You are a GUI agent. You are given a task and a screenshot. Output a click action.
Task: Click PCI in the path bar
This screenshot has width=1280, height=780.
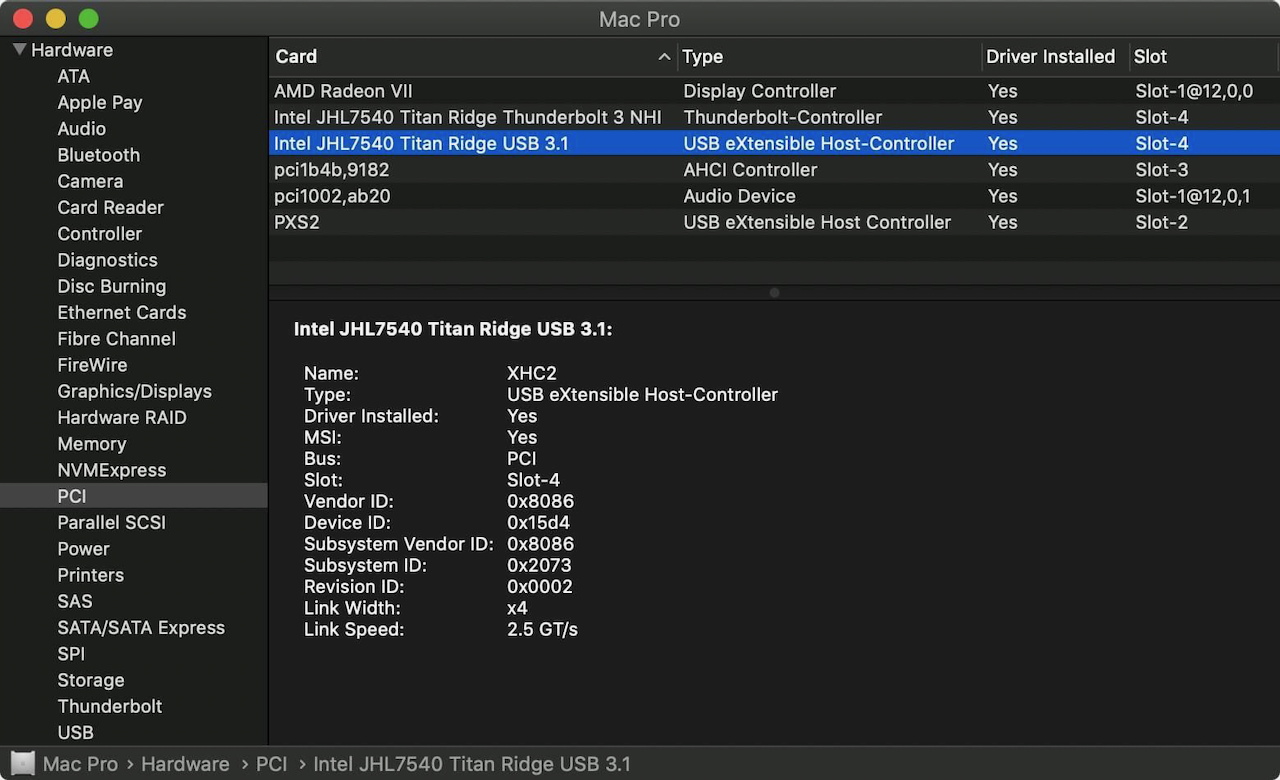click(271, 764)
